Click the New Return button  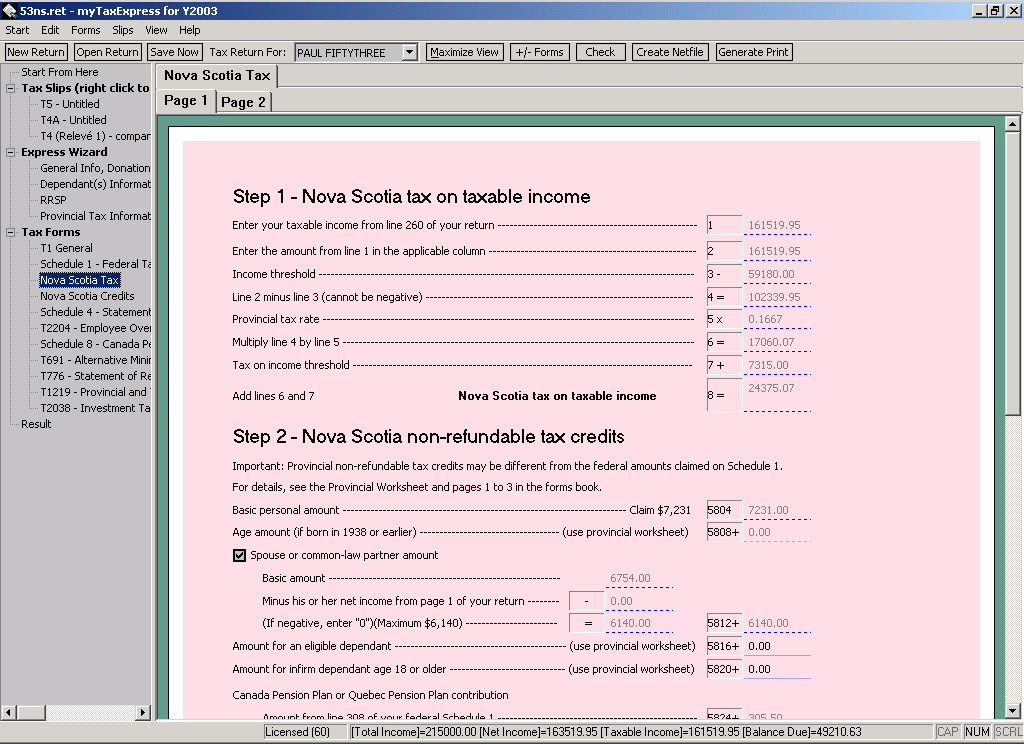(x=36, y=52)
